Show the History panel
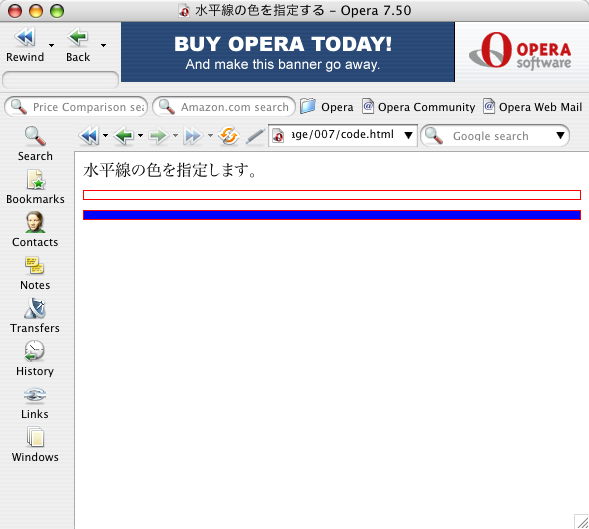 coord(35,358)
